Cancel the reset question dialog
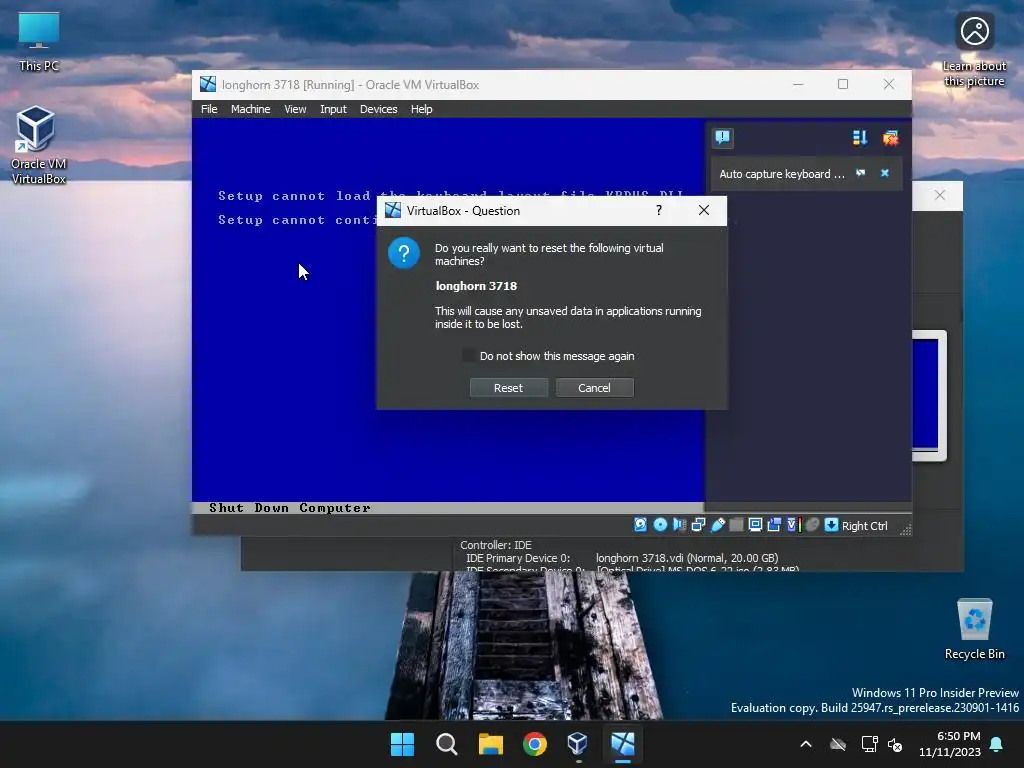 (594, 388)
